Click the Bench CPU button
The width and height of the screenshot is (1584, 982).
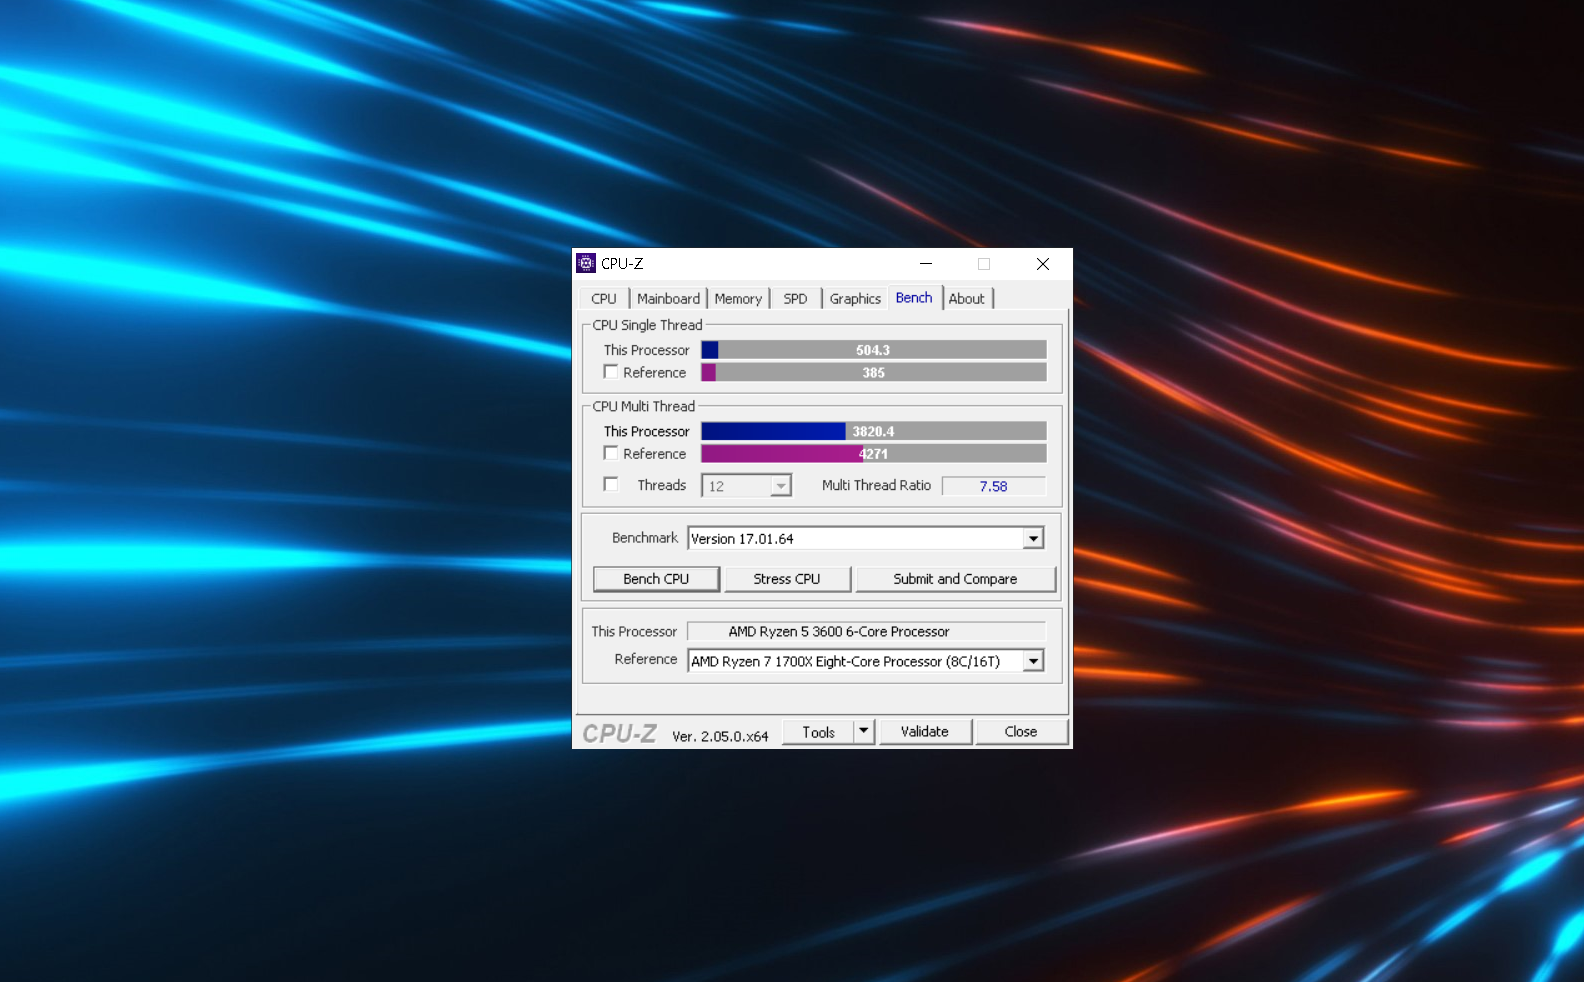[x=656, y=579]
